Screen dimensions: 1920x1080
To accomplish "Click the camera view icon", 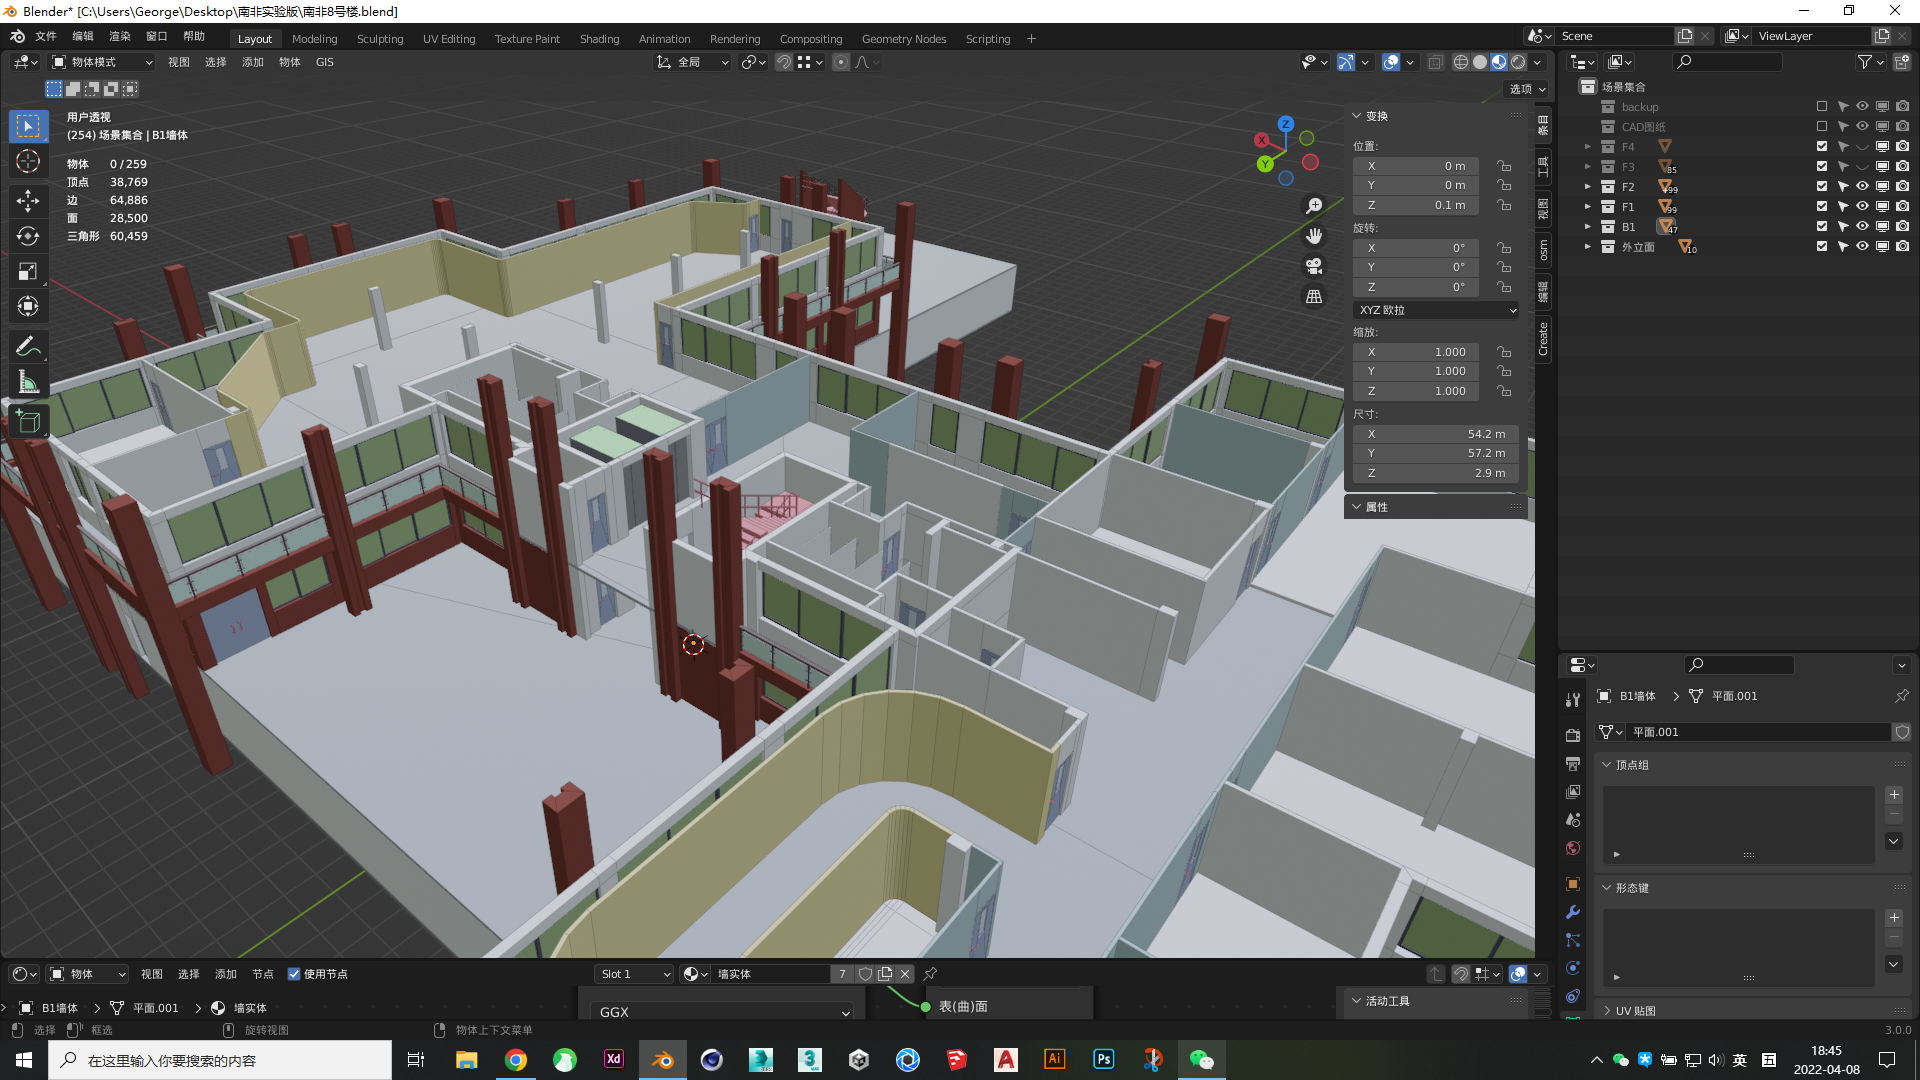I will click(1313, 265).
